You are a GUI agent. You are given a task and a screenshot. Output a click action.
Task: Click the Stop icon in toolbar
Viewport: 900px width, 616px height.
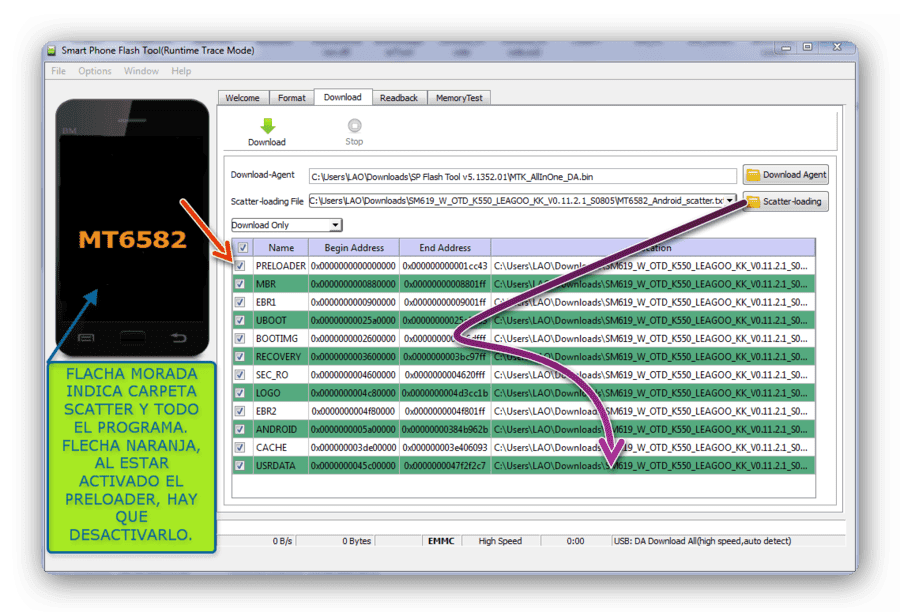click(x=354, y=126)
